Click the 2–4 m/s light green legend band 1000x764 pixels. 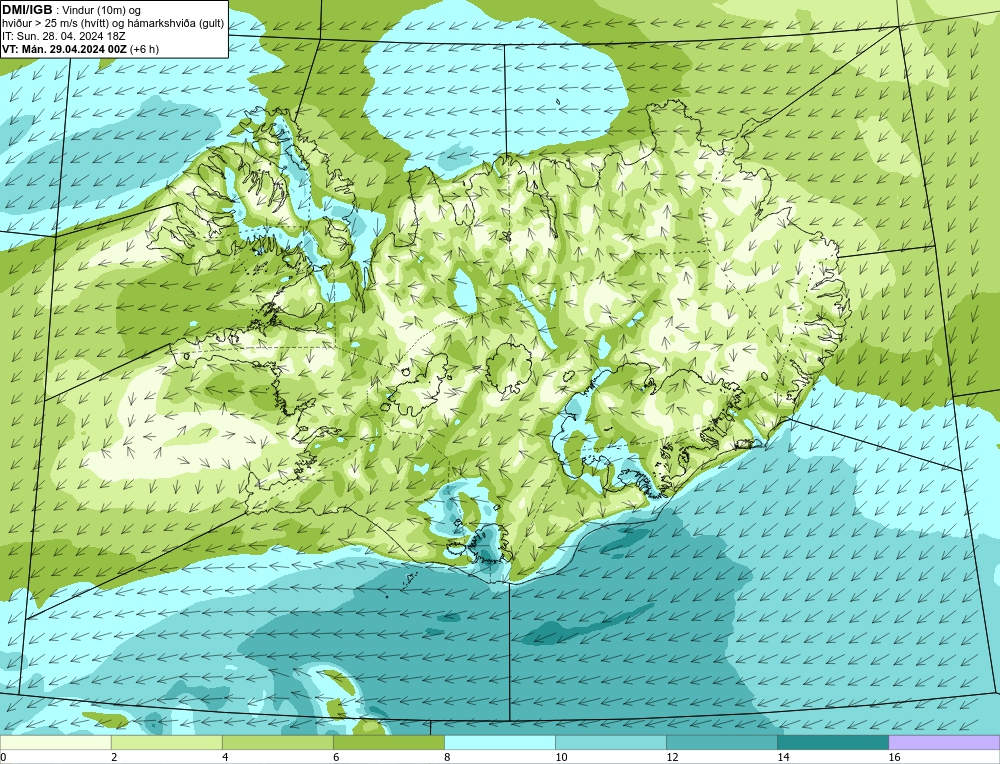(166, 742)
